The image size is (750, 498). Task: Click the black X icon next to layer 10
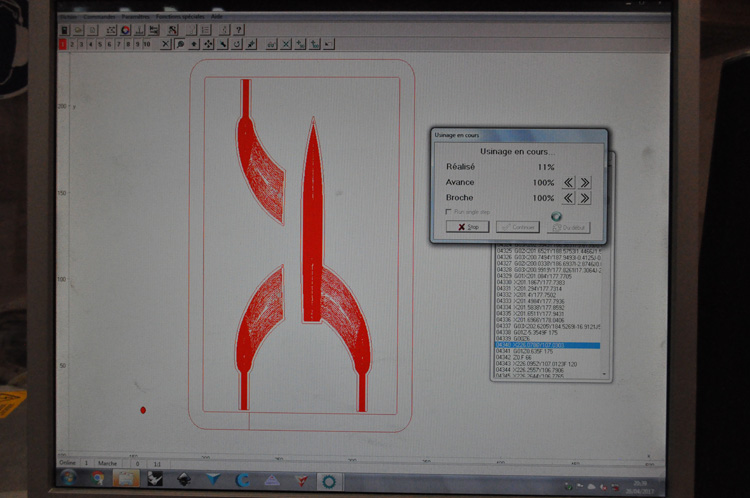165,44
